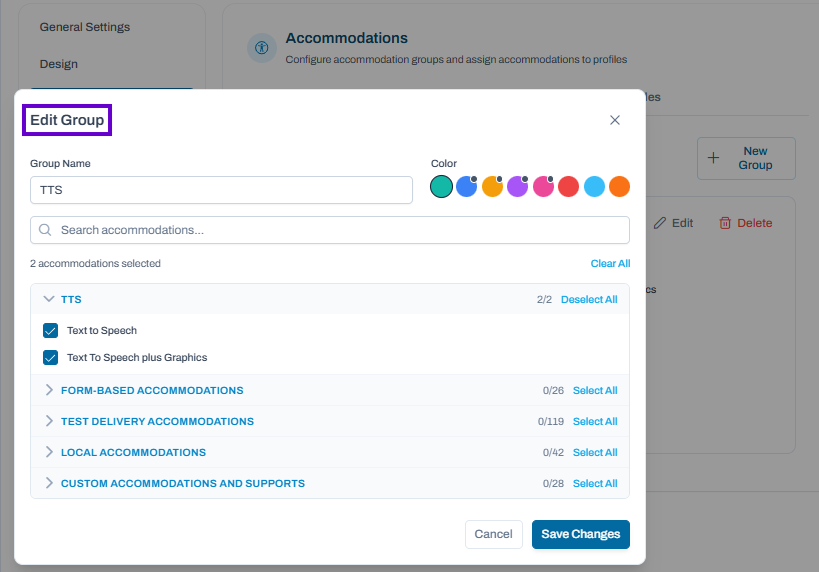Screen dimensions: 819x572
Task: Click the New Group button
Action: click(746, 158)
